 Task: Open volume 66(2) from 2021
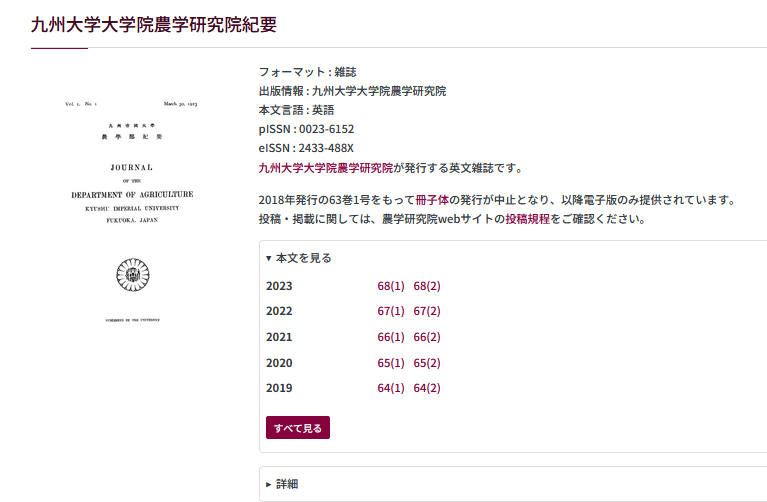pos(427,337)
